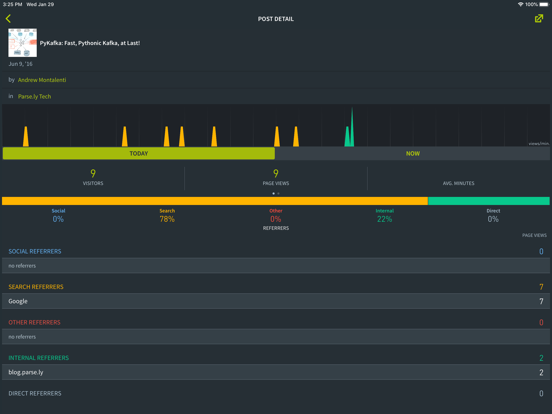Switch to the TODAY tab
The image size is (552, 414).
tap(139, 153)
